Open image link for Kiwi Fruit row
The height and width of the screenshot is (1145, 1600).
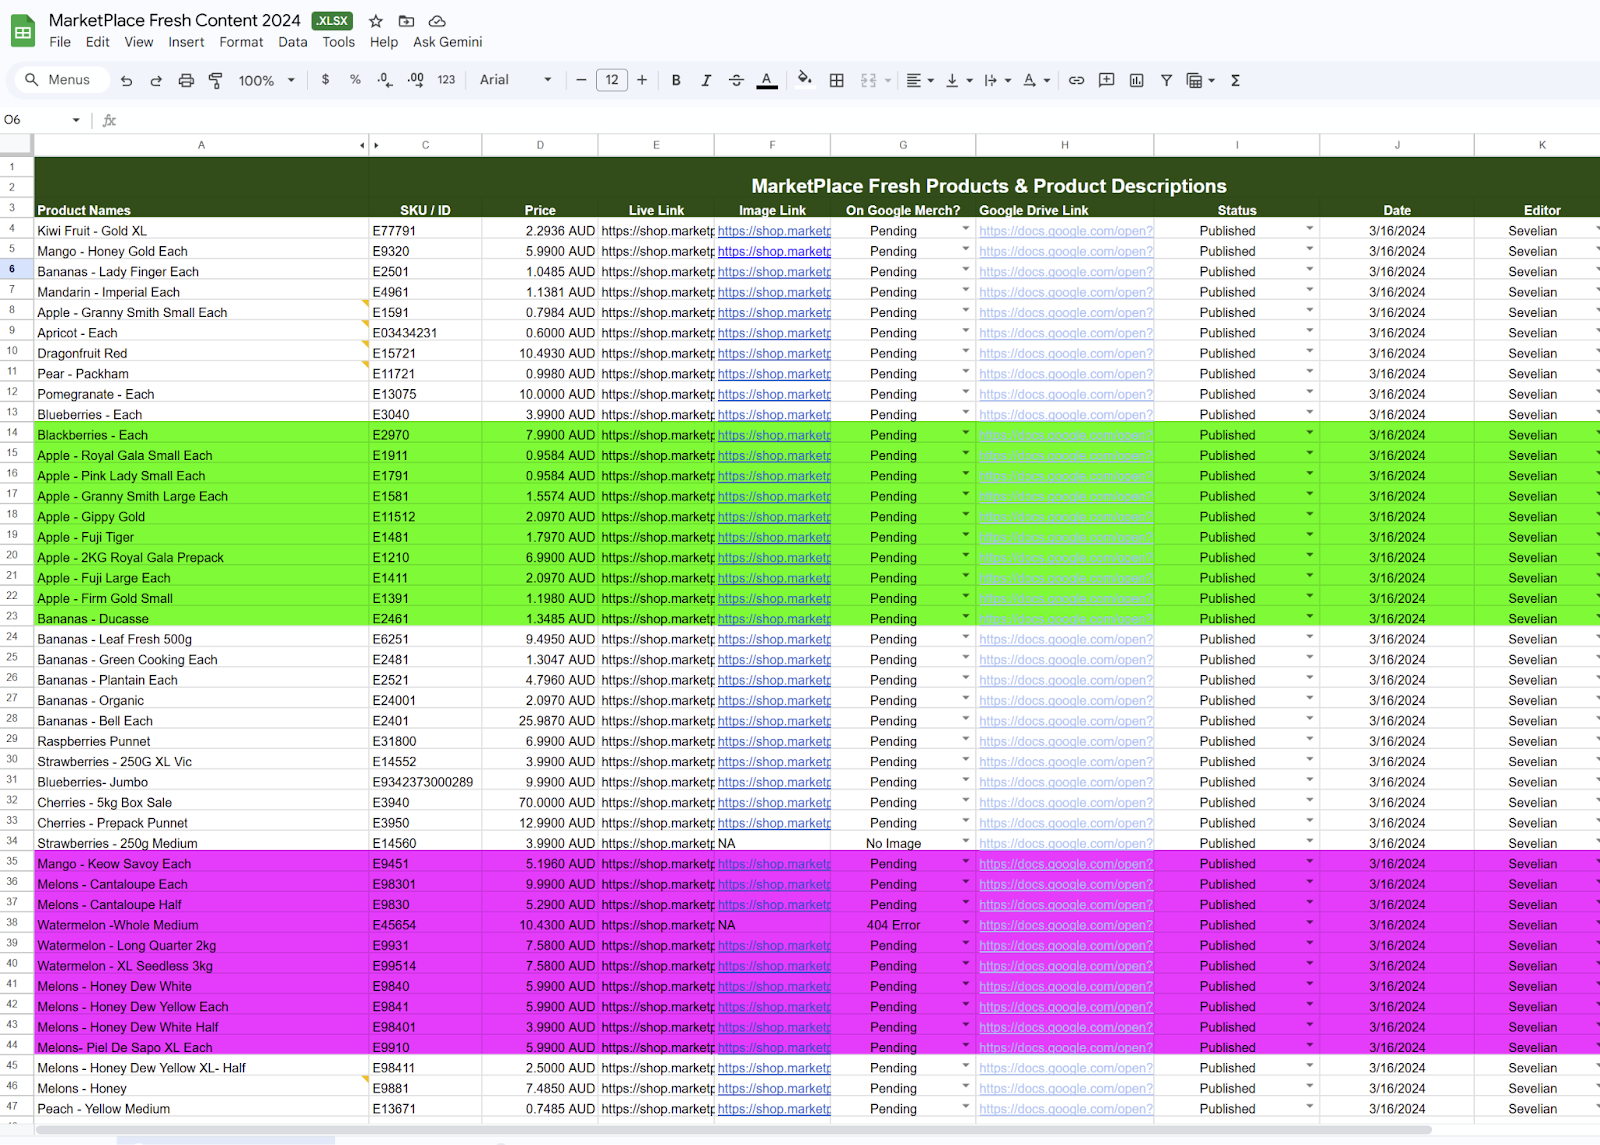774,231
